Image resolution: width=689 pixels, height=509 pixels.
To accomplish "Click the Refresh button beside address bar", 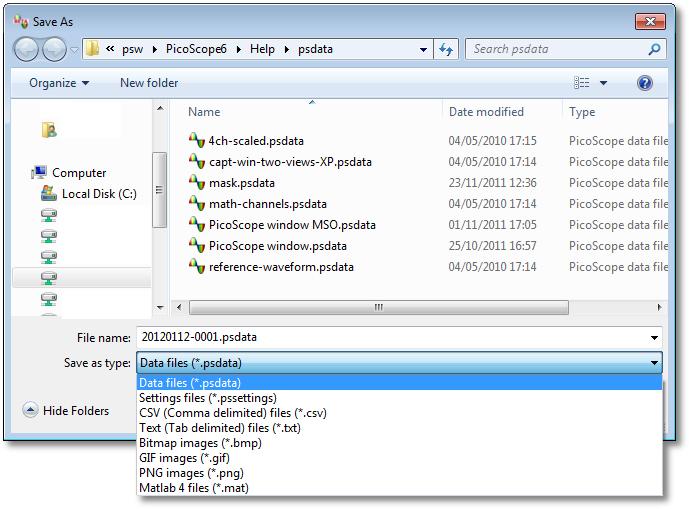I will (446, 49).
